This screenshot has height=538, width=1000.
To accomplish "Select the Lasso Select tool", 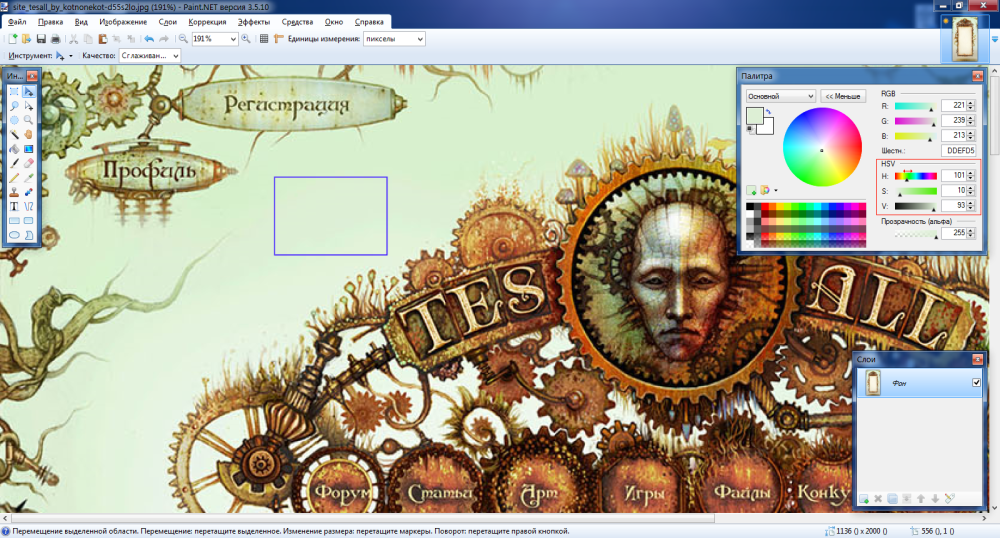I will coord(14,106).
